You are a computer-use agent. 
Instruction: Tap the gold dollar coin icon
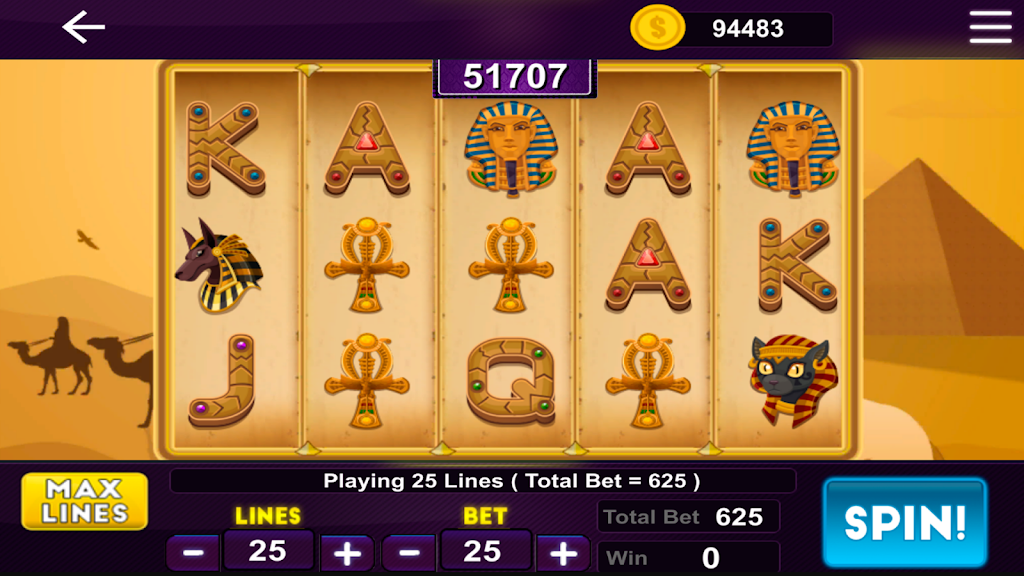tap(657, 27)
